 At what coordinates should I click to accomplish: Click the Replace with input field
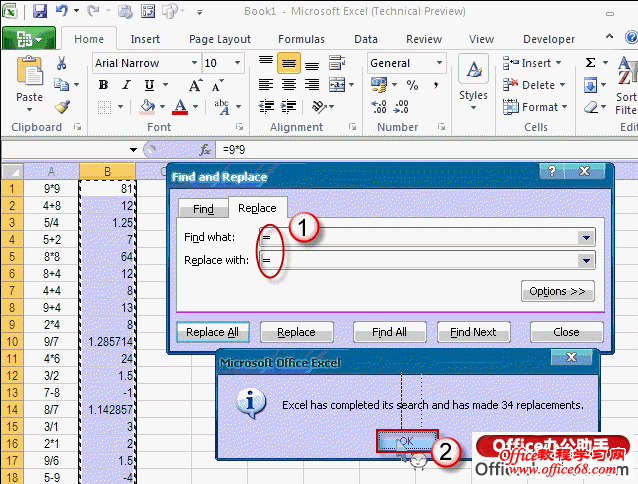click(420, 260)
